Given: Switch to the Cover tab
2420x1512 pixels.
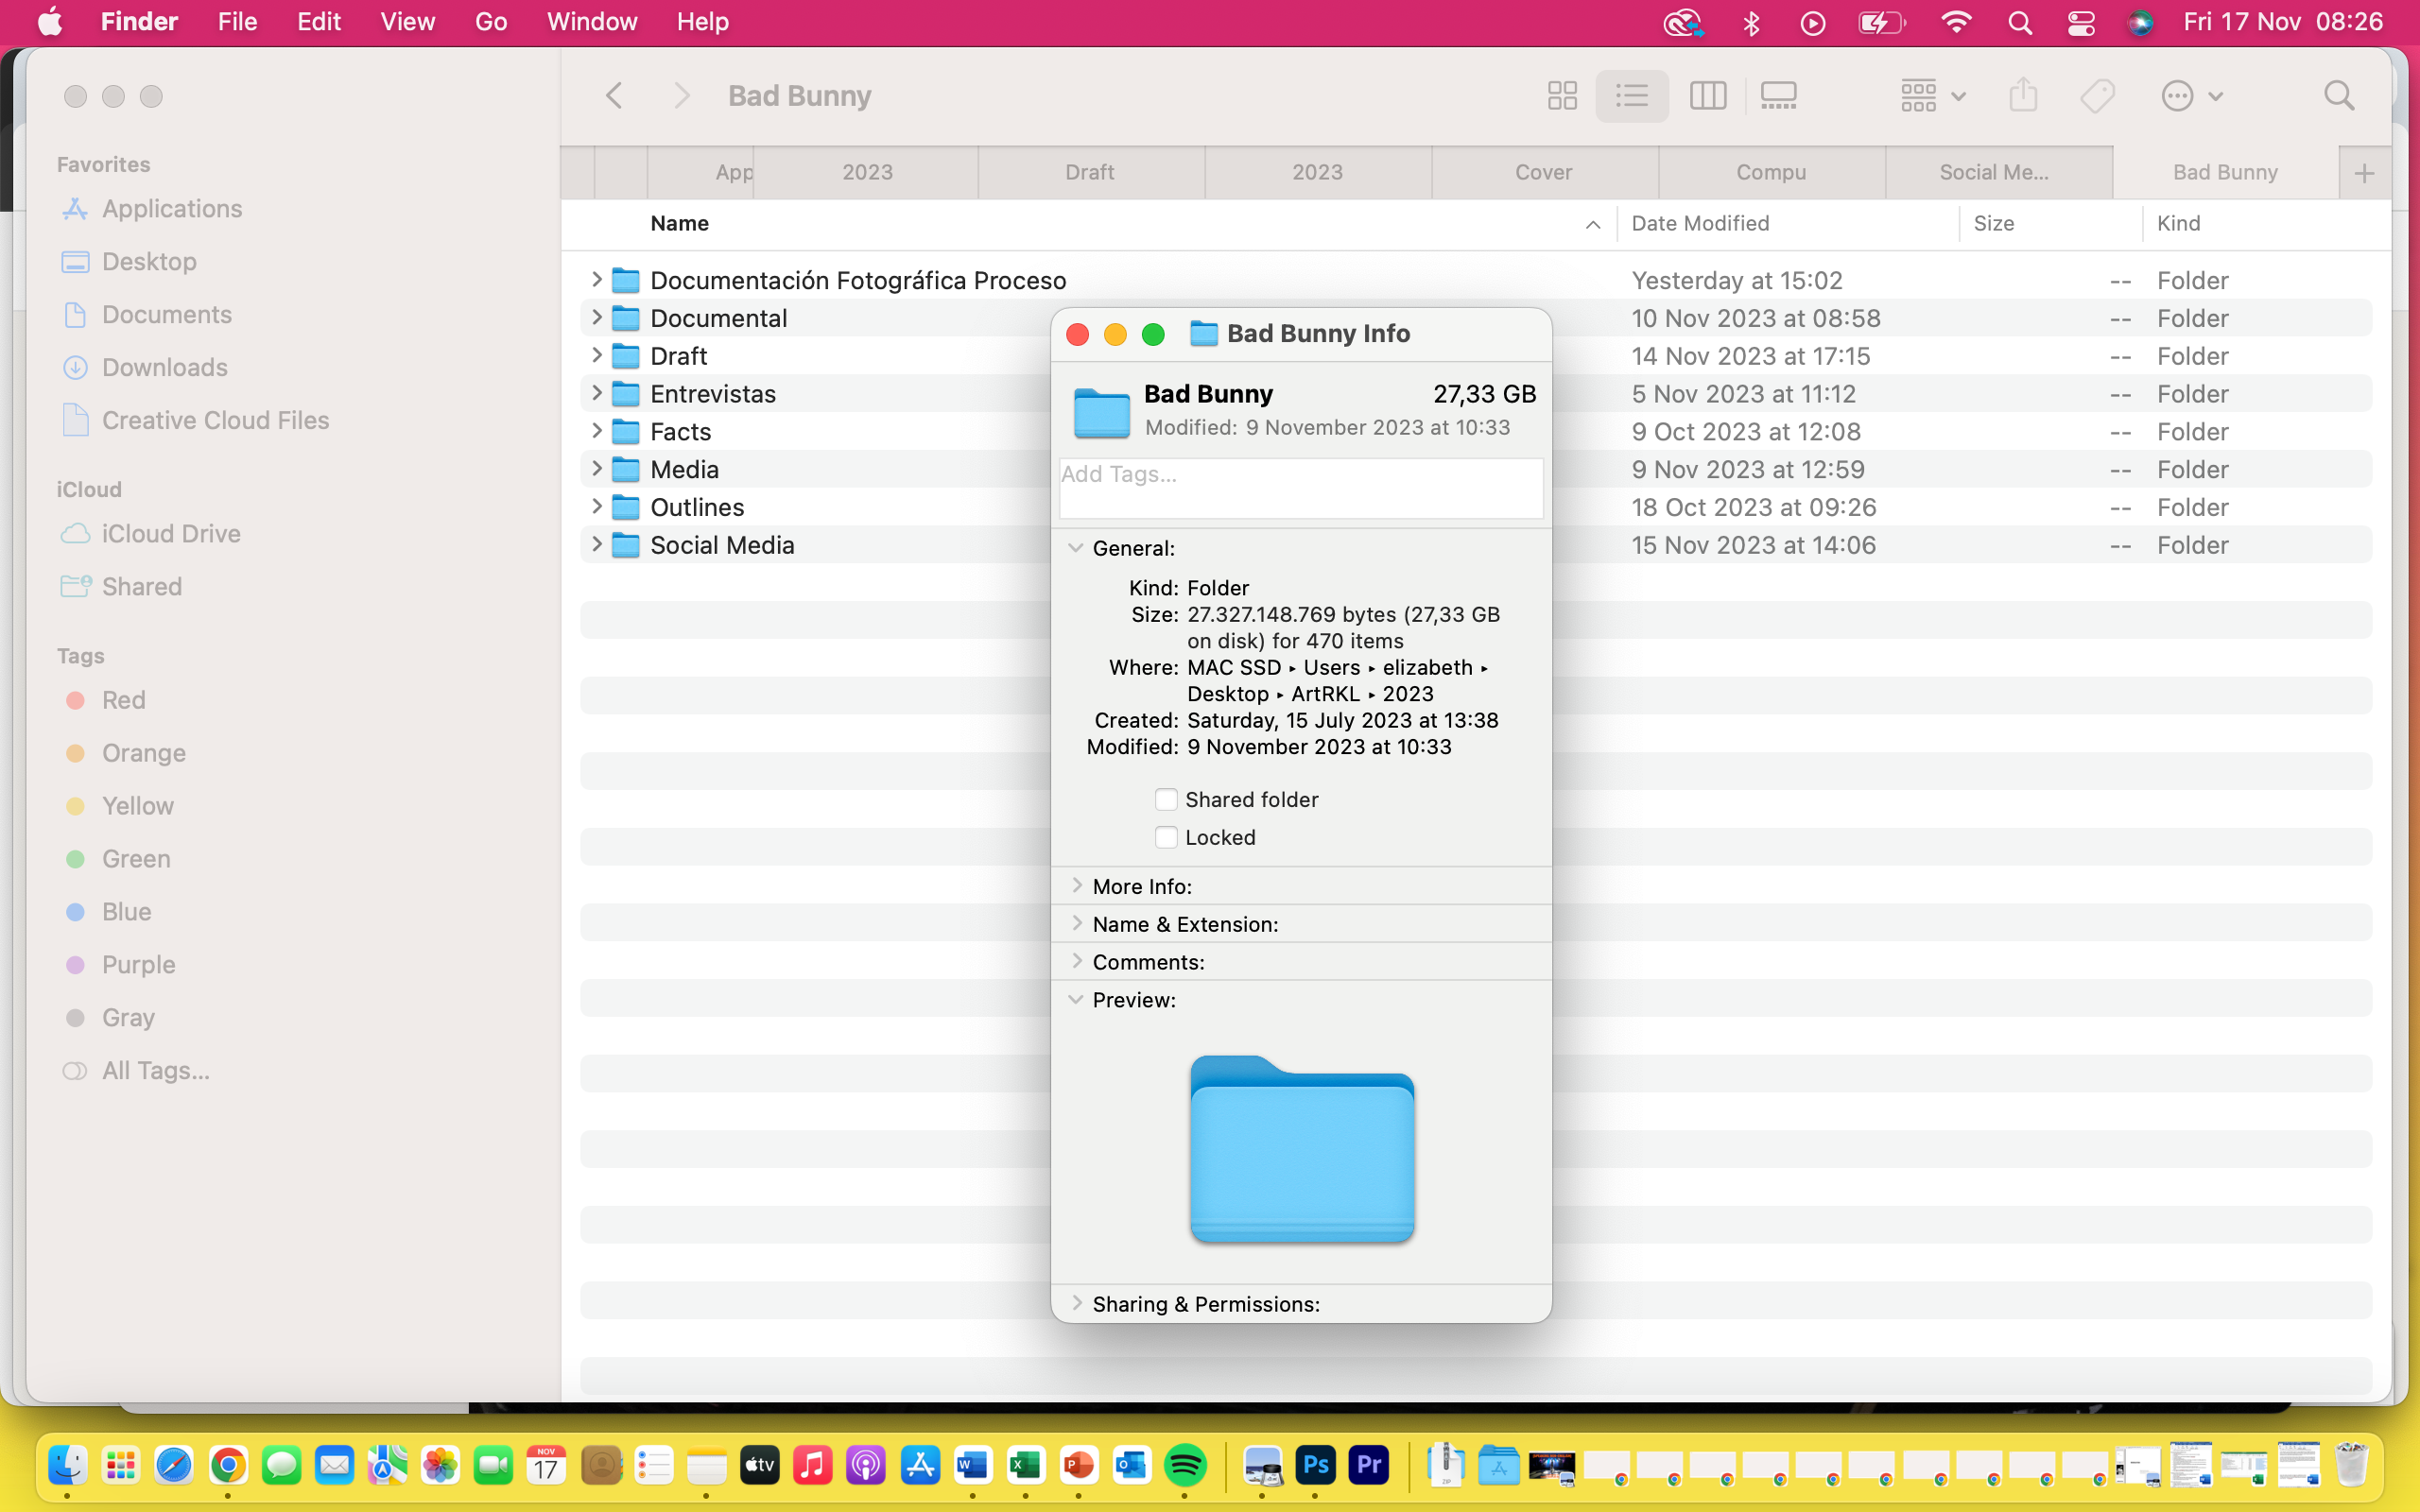Looking at the screenshot, I should point(1544,172).
